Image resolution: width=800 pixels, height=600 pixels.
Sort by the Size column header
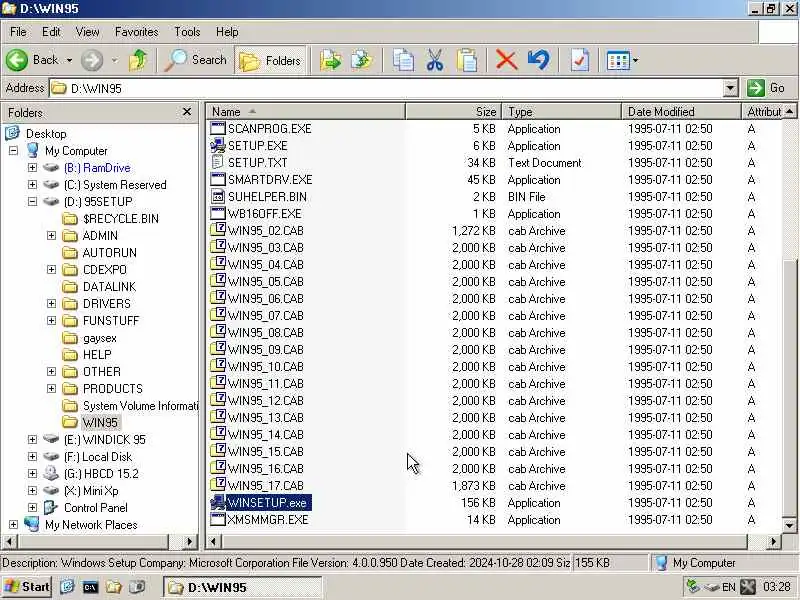[x=454, y=112]
